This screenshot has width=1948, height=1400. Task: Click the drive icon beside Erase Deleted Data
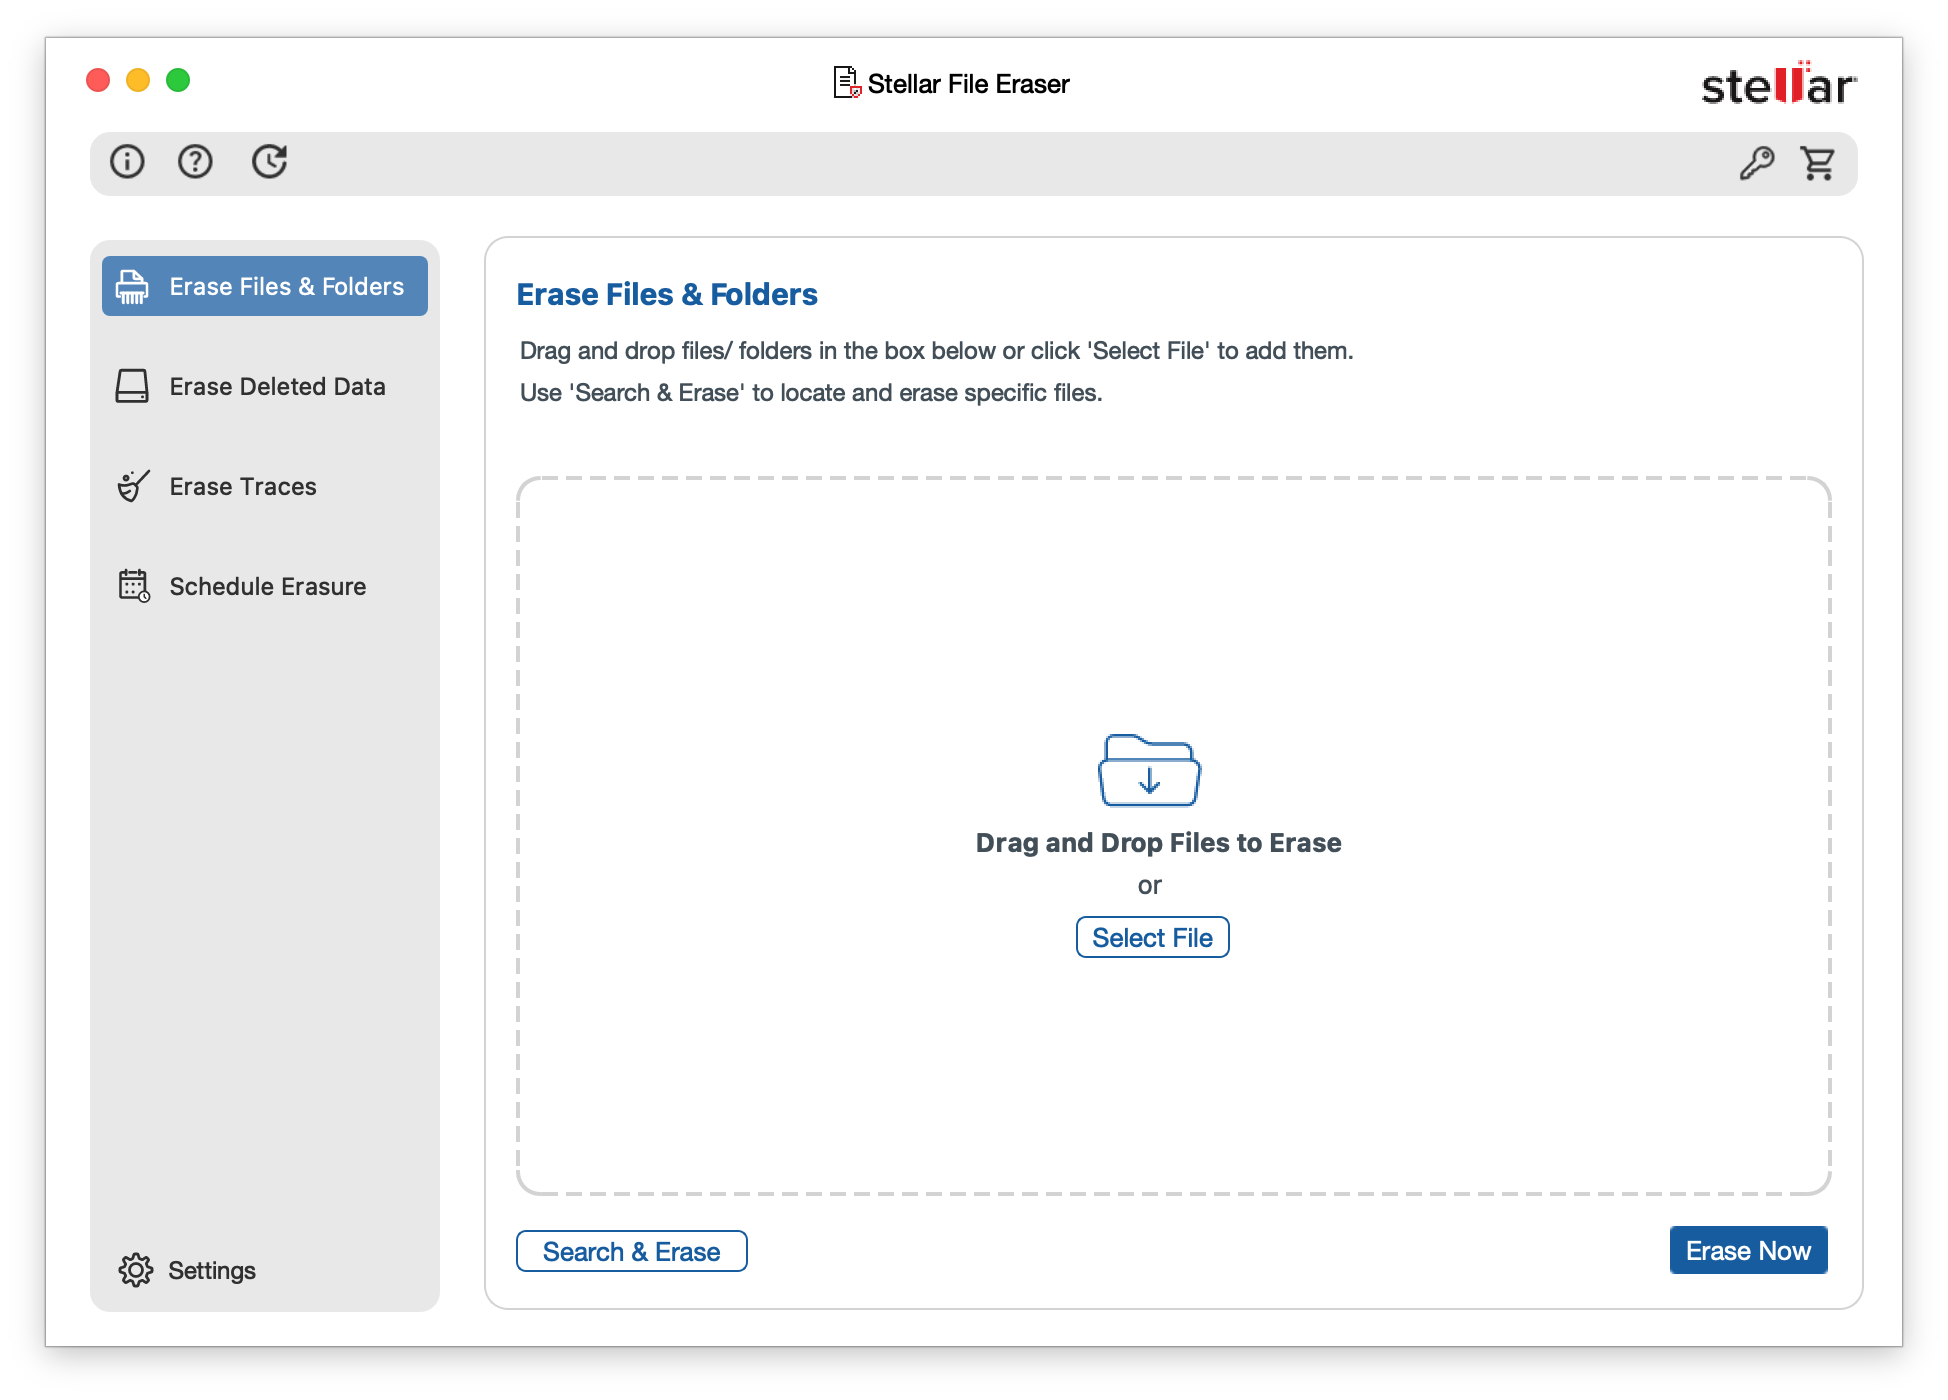pos(132,387)
